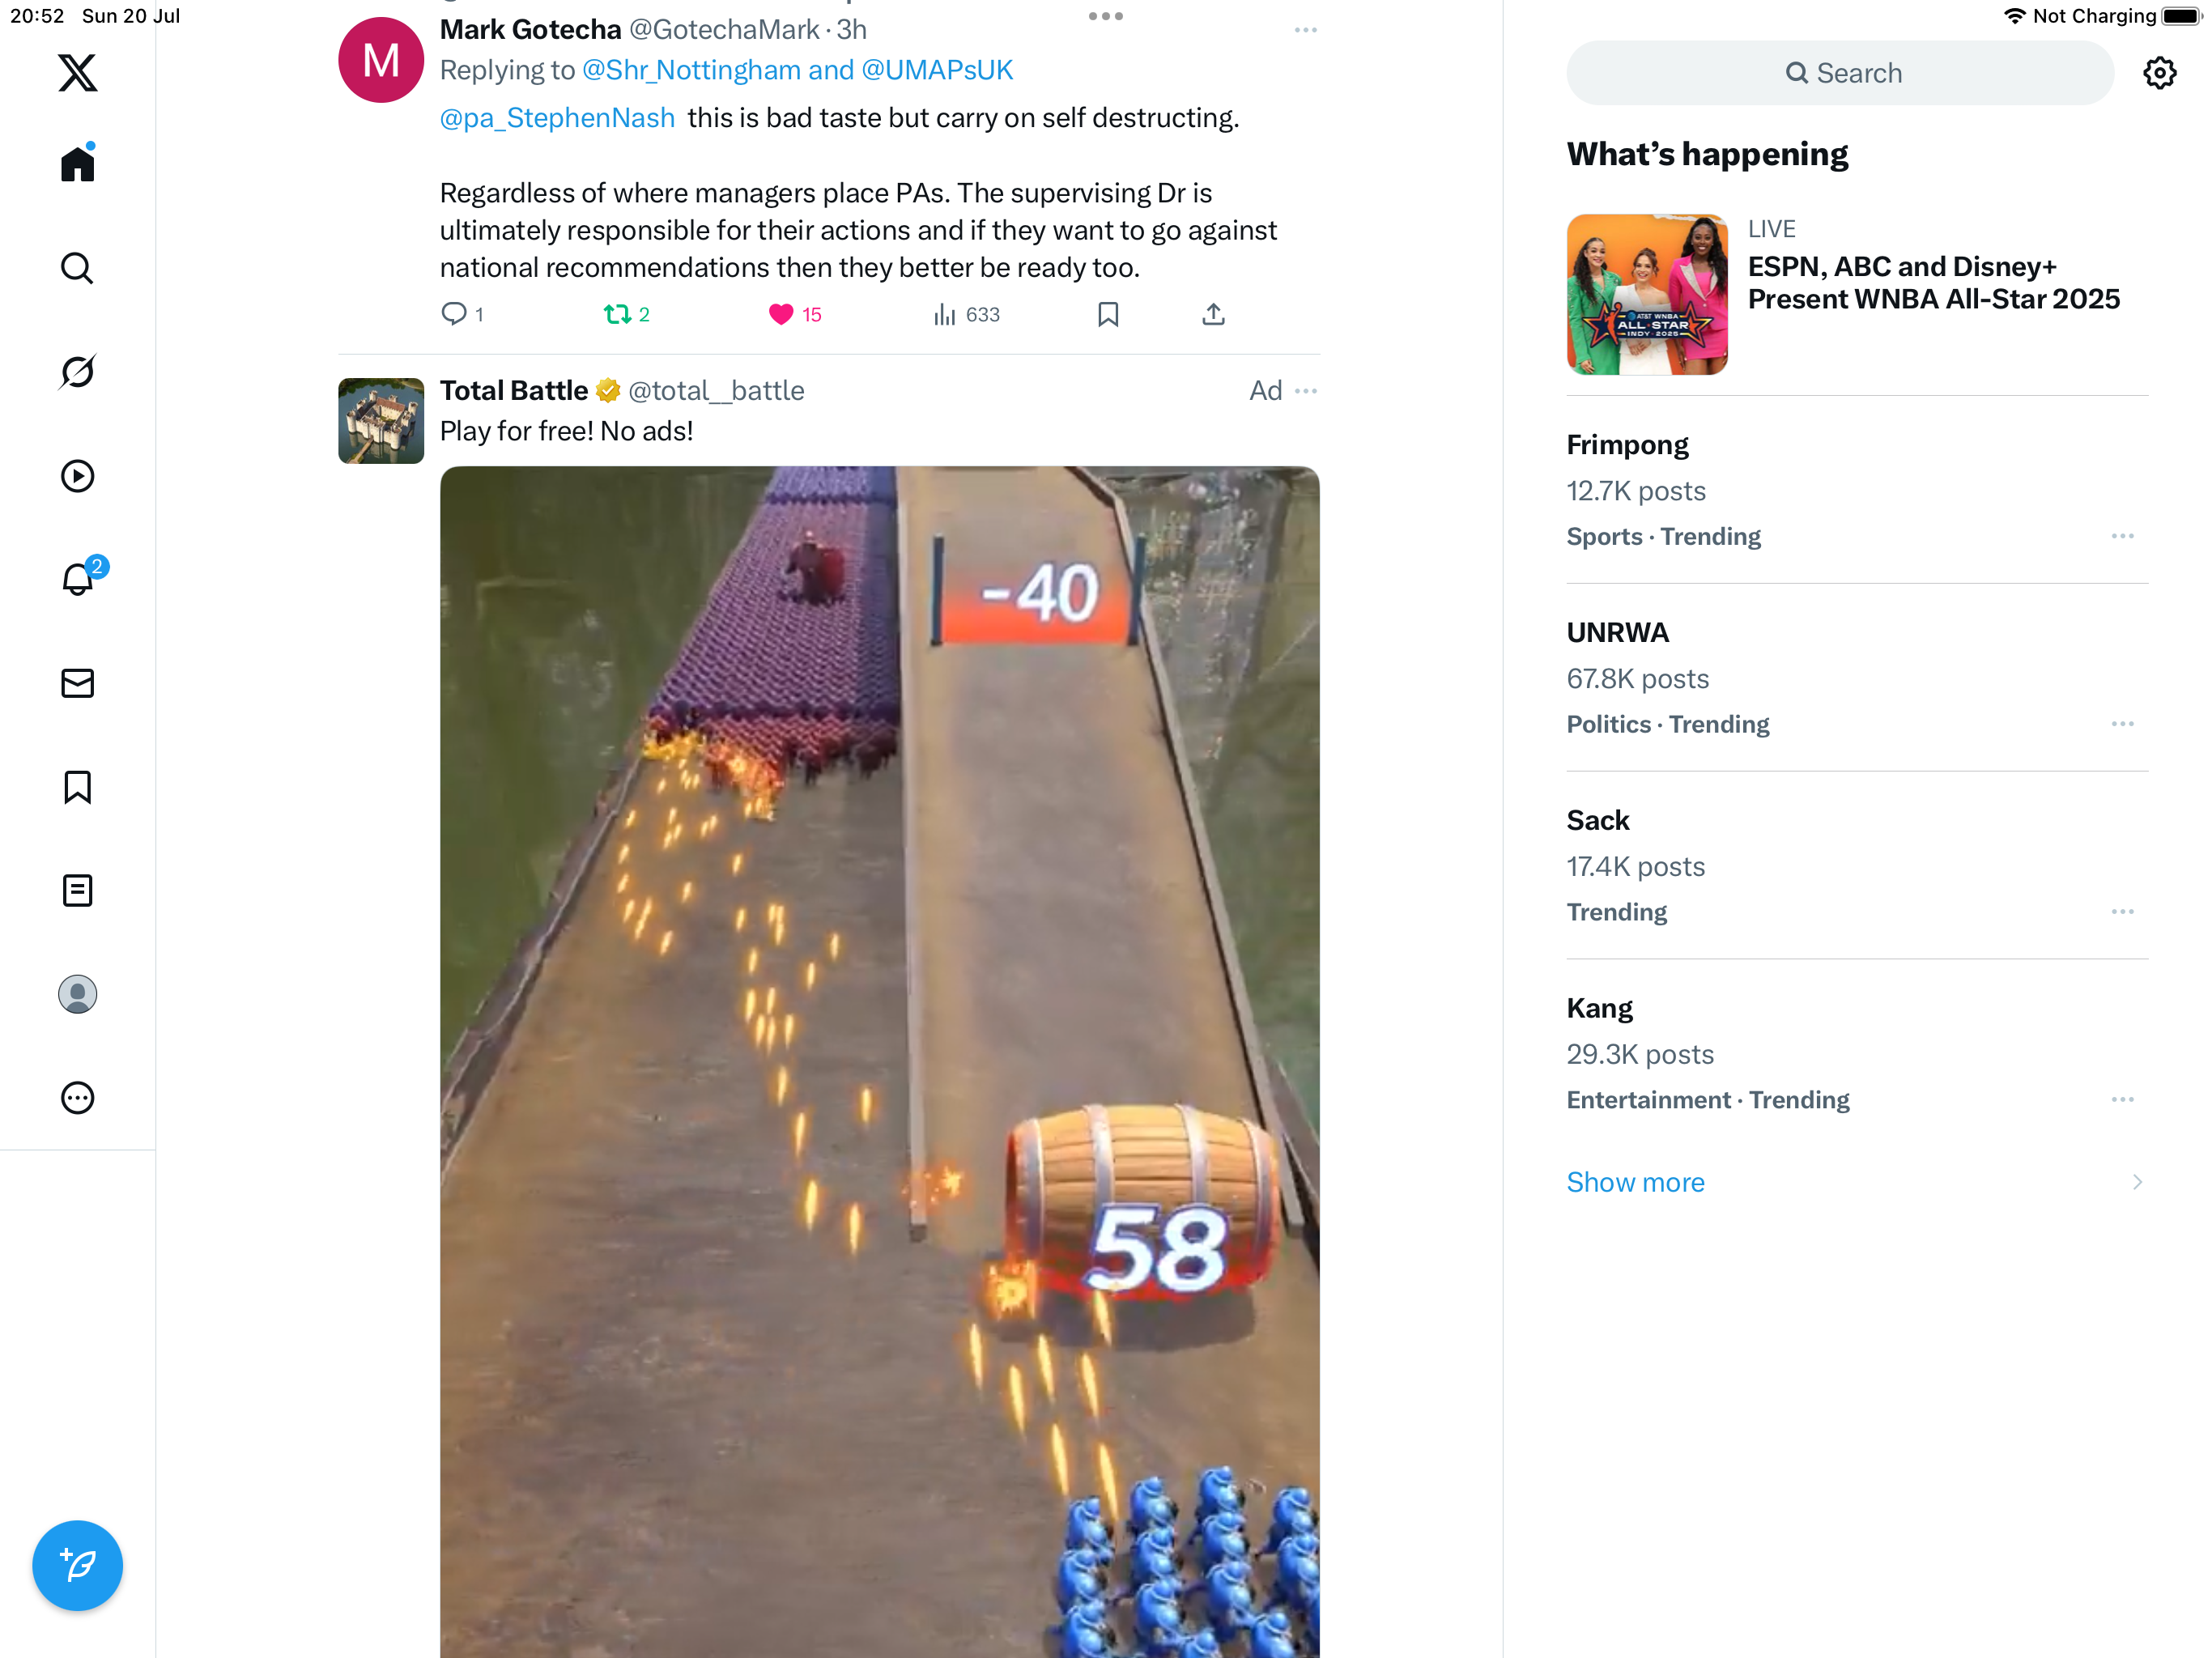
Task: Share Mark Gotecha's post
Action: click(x=1213, y=314)
